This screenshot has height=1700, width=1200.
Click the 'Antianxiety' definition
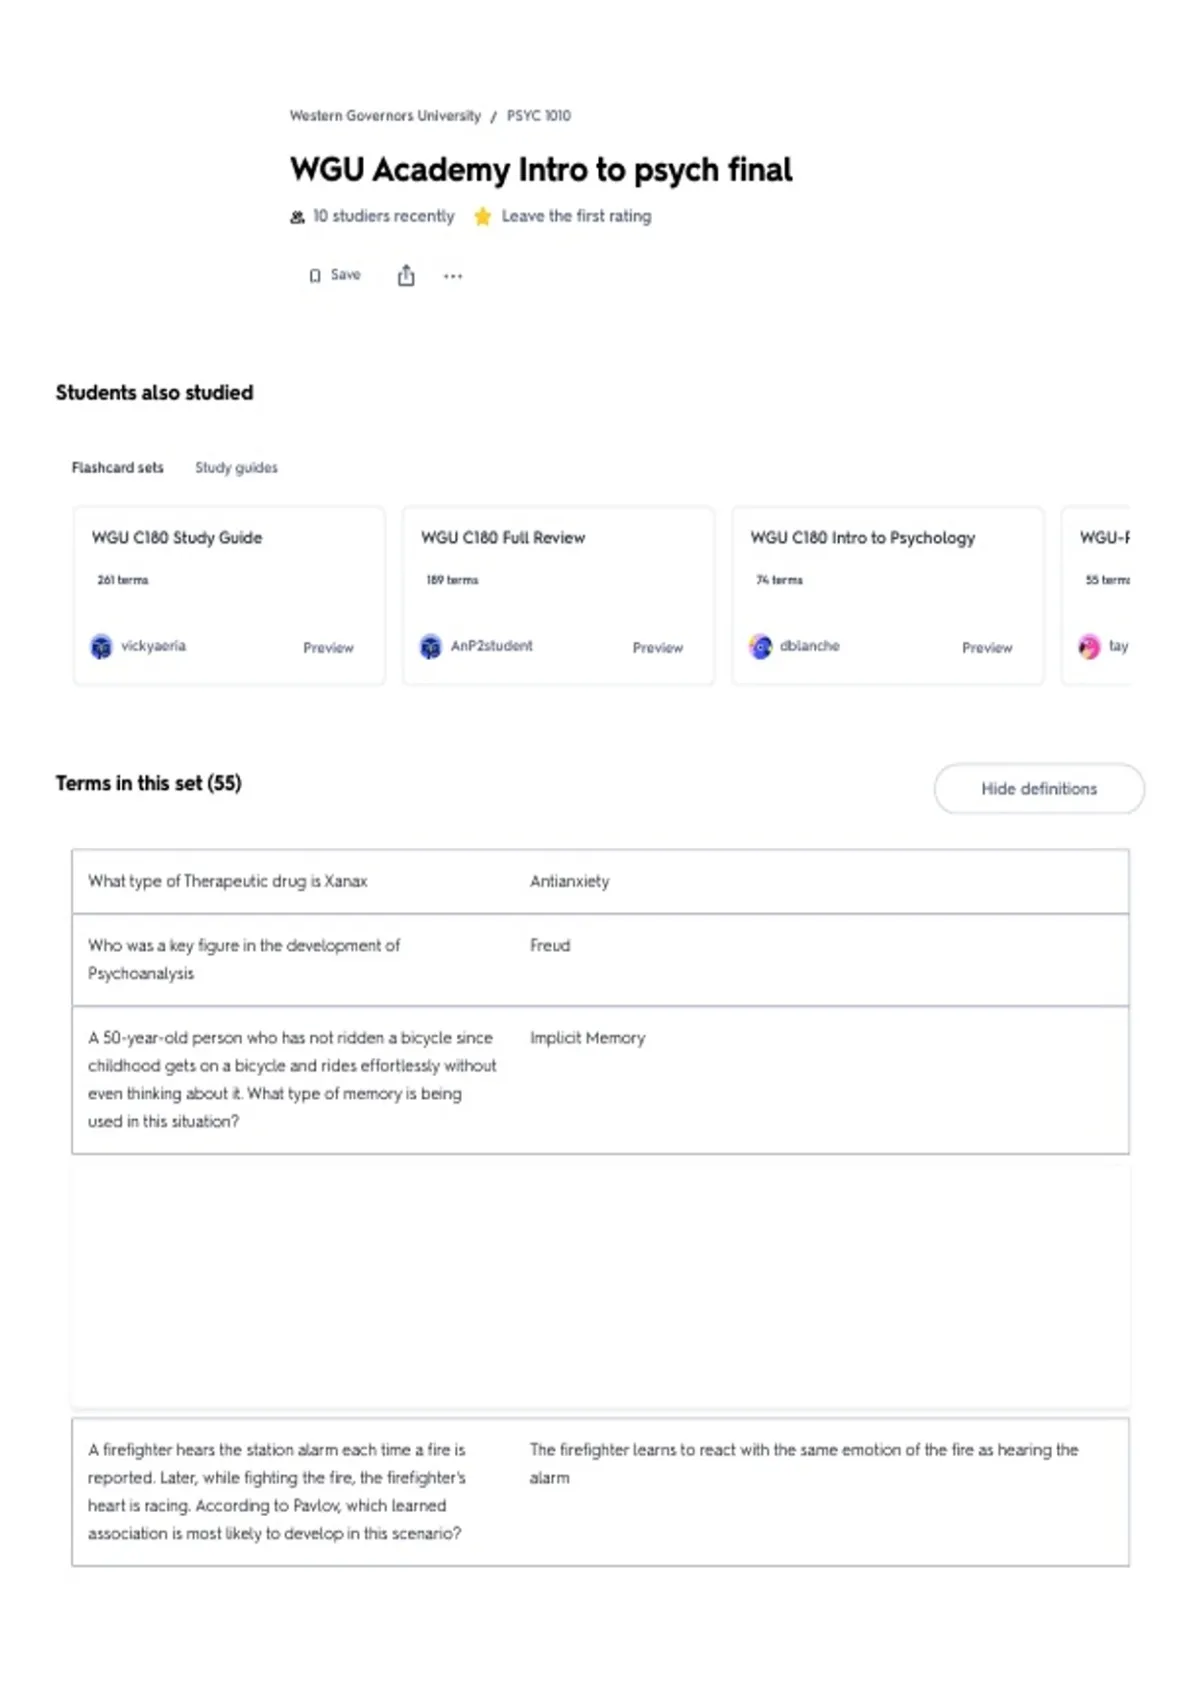(569, 881)
